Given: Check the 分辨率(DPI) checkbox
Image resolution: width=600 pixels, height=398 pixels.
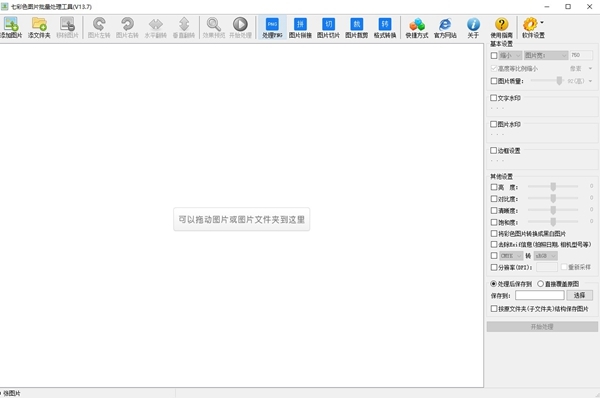Looking at the screenshot, I should (494, 267).
